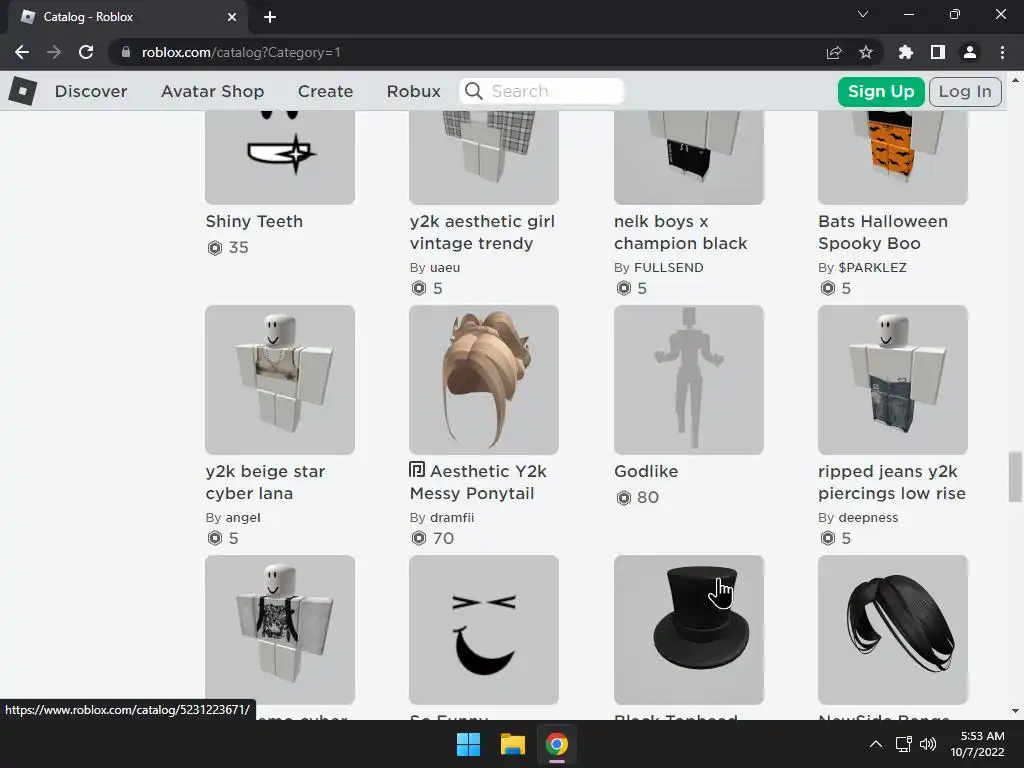The width and height of the screenshot is (1024, 768).
Task: Open Godlike animation silhouette thumbnail
Action: 689,380
